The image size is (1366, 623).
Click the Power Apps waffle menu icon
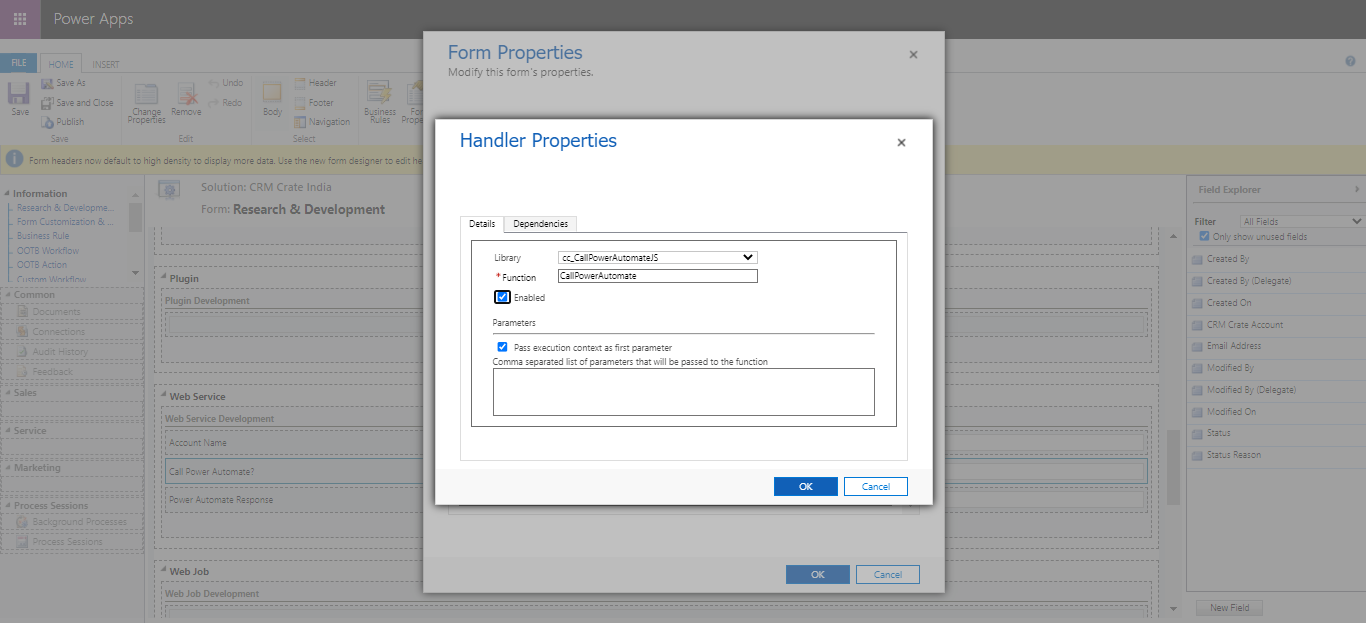pyautogui.click(x=20, y=19)
